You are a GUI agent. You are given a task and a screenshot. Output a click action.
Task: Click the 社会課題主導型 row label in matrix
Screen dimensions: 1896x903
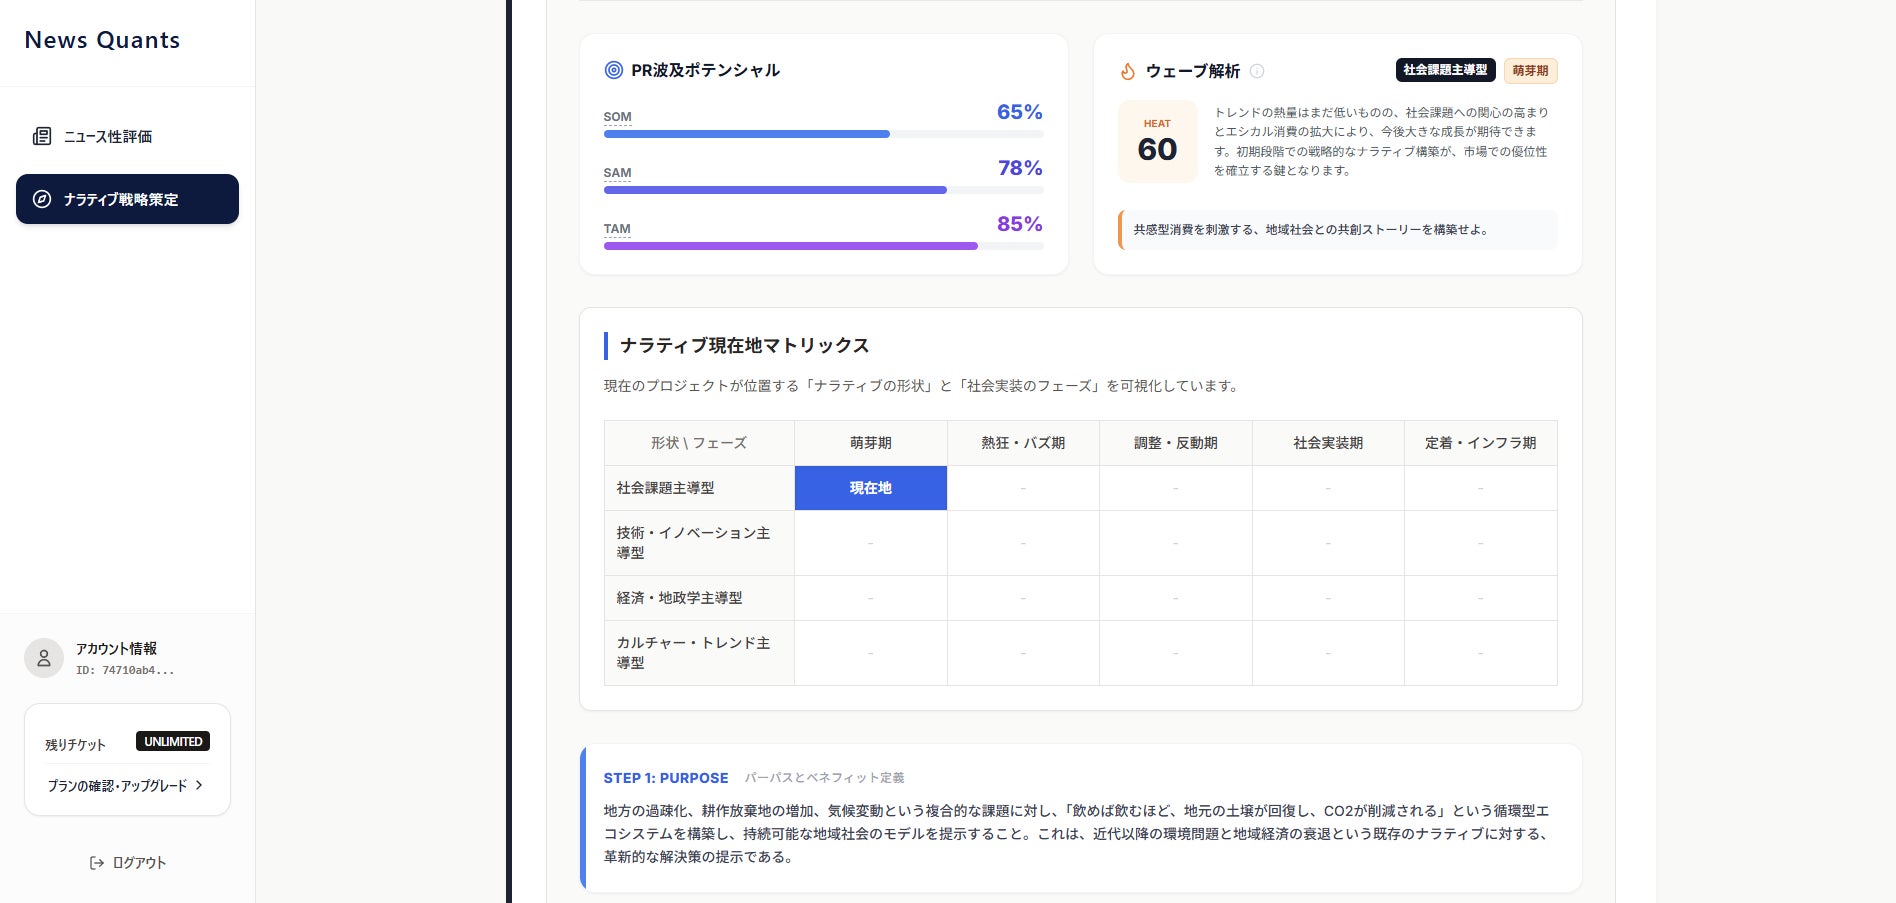tap(699, 488)
